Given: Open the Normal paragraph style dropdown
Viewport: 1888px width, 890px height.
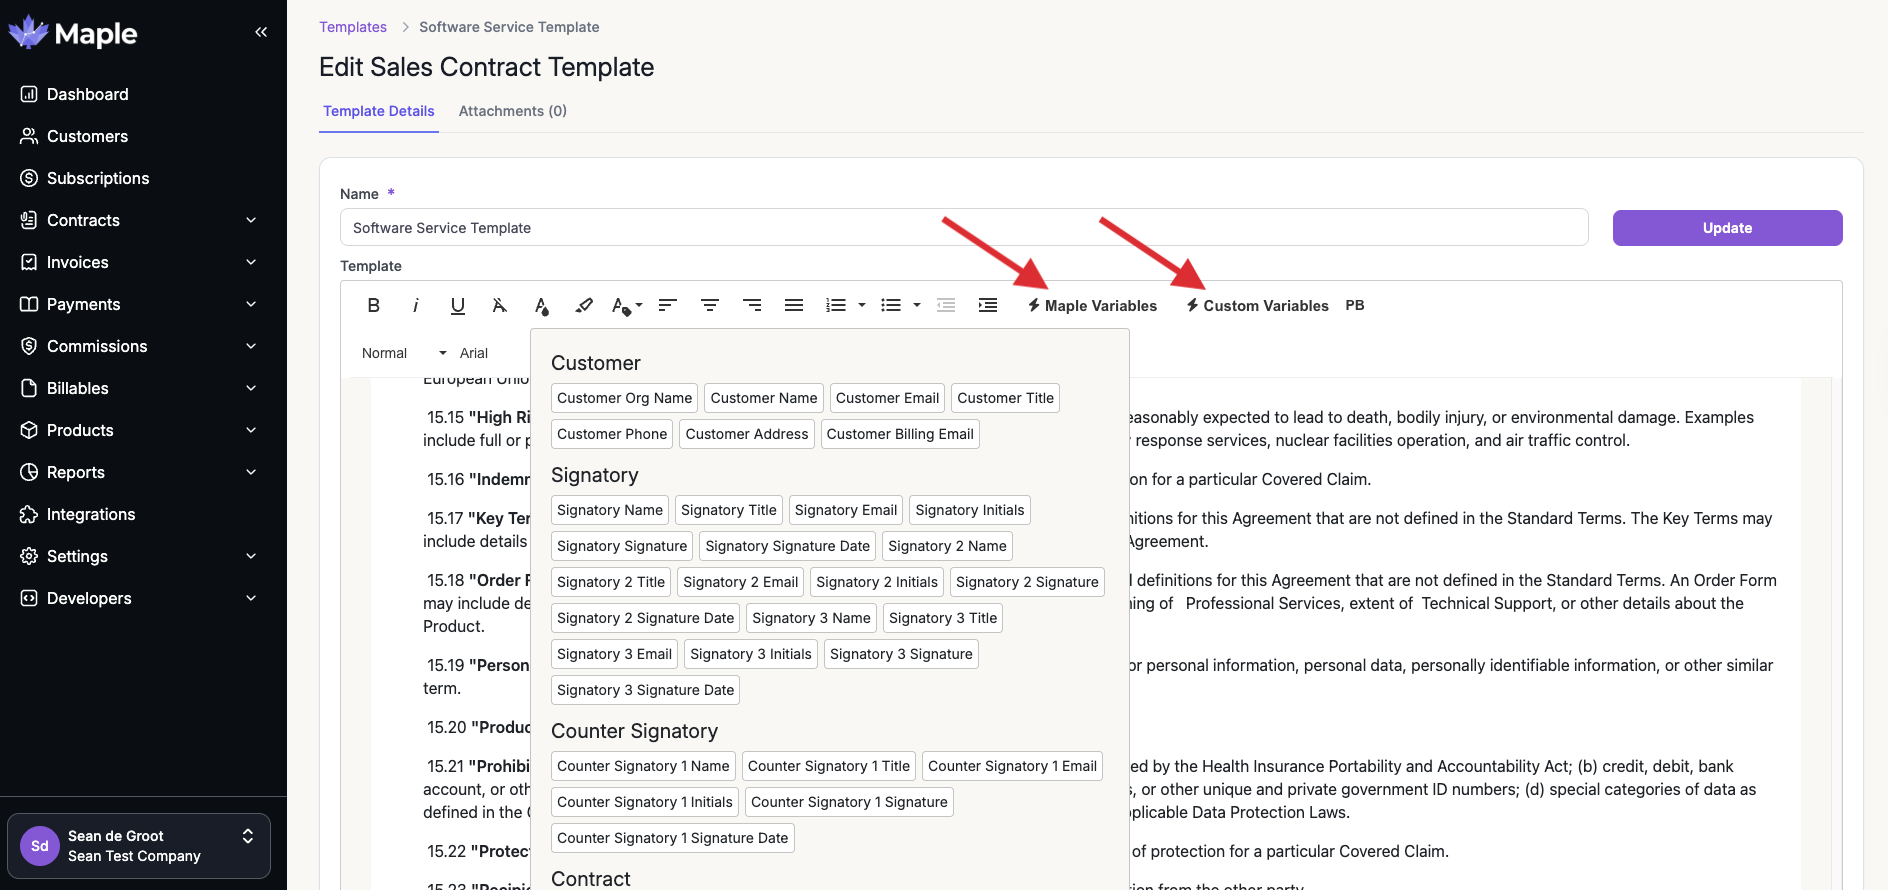Looking at the screenshot, I should point(404,353).
